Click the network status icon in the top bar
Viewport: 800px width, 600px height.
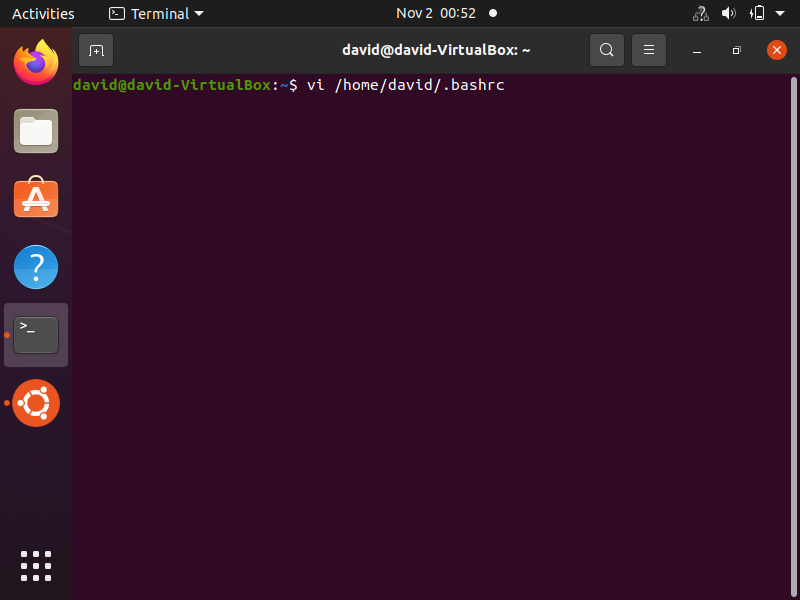[700, 13]
